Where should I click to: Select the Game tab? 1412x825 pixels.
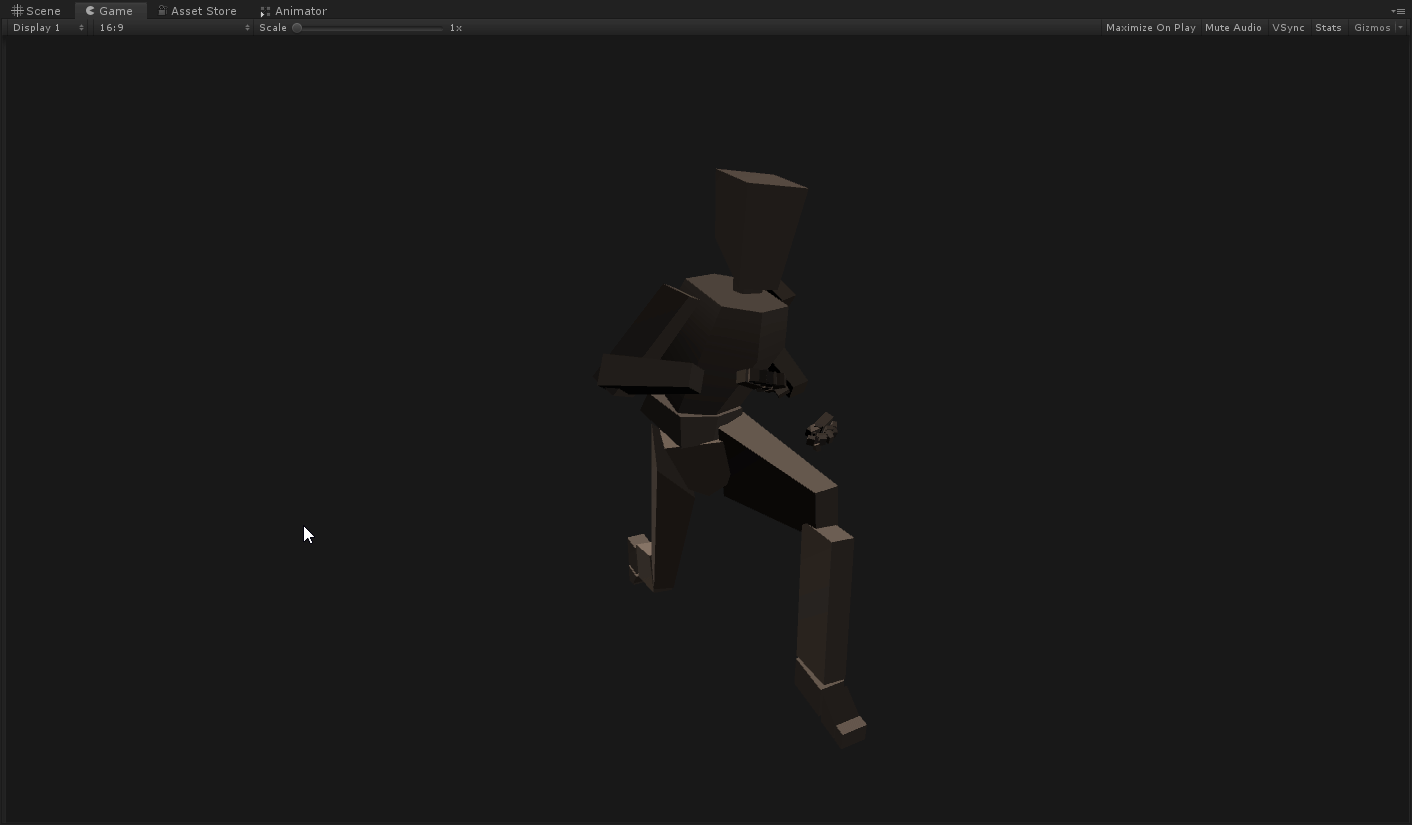(x=110, y=11)
